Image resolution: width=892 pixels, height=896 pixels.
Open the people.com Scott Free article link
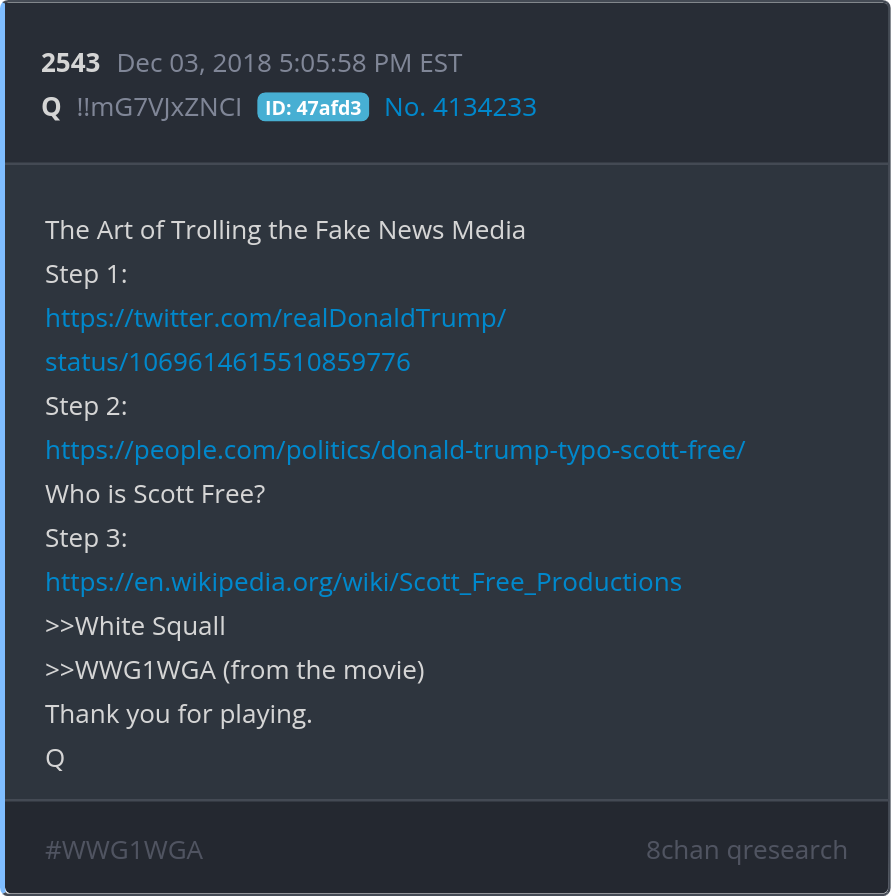click(x=395, y=450)
